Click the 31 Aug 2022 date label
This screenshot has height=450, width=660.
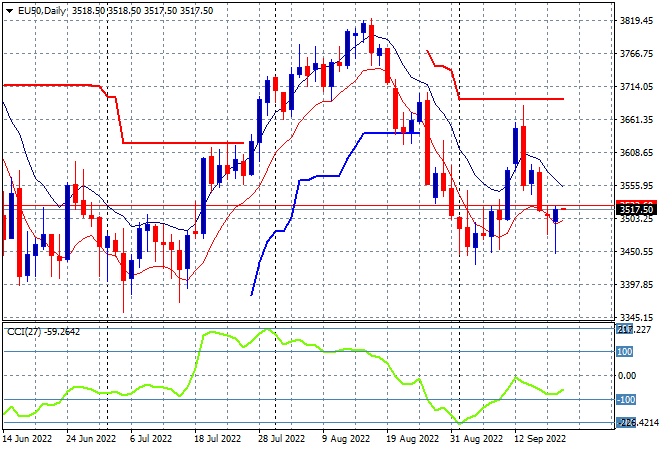pyautogui.click(x=476, y=439)
